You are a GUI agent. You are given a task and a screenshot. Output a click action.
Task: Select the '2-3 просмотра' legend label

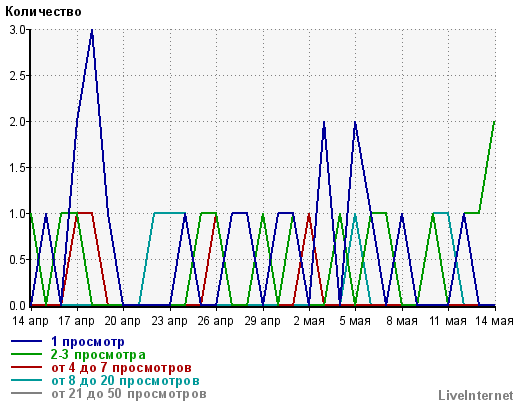pos(98,355)
